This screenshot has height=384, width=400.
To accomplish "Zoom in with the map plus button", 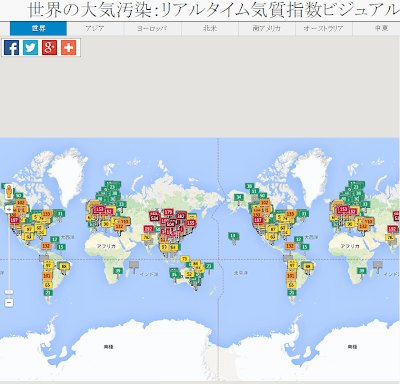I will pyautogui.click(x=9, y=209).
